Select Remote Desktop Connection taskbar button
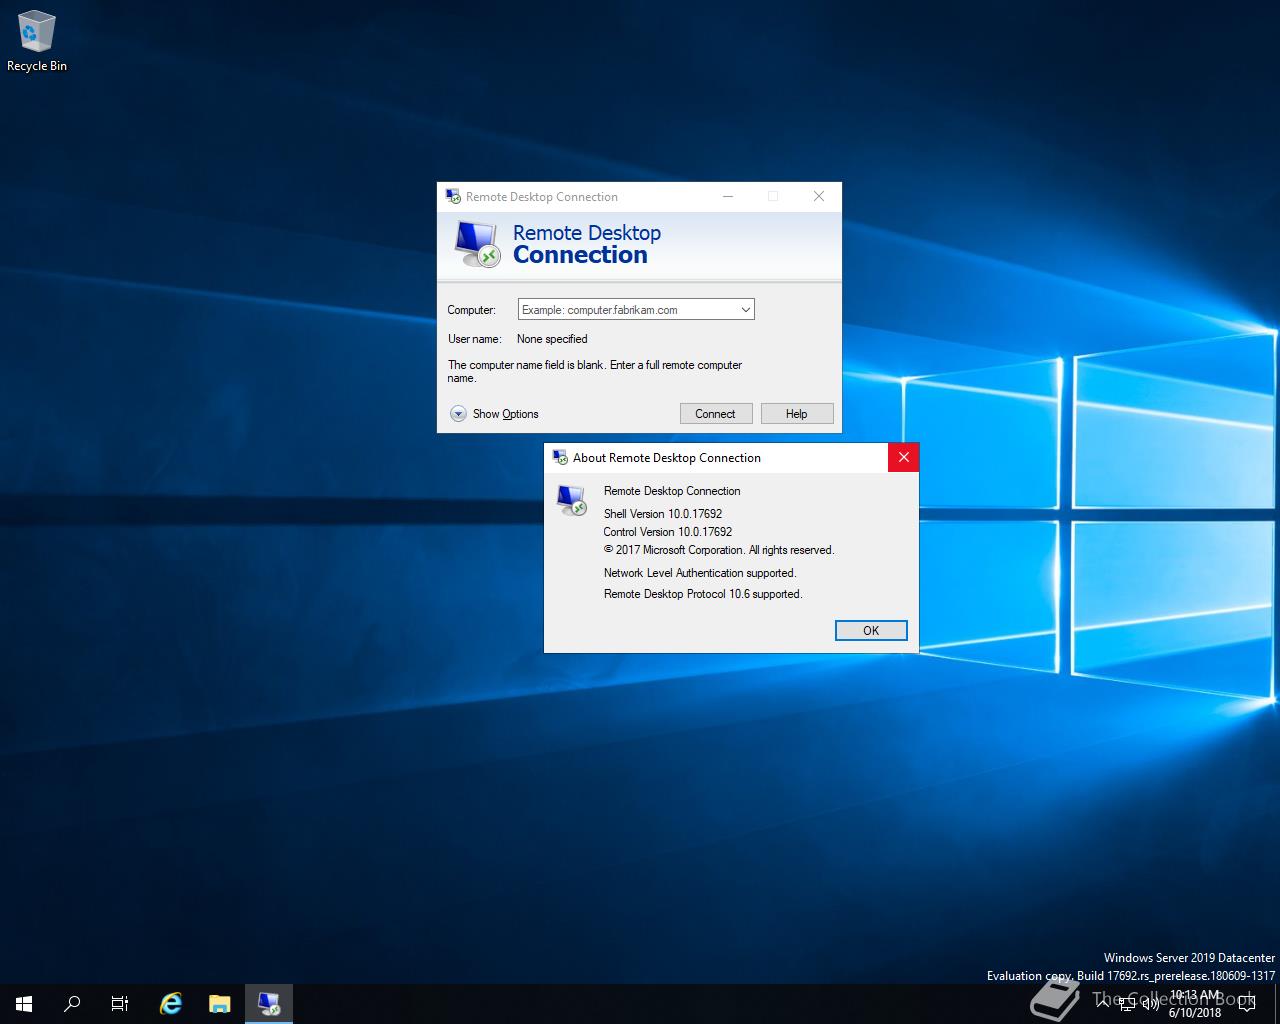 (x=269, y=1003)
